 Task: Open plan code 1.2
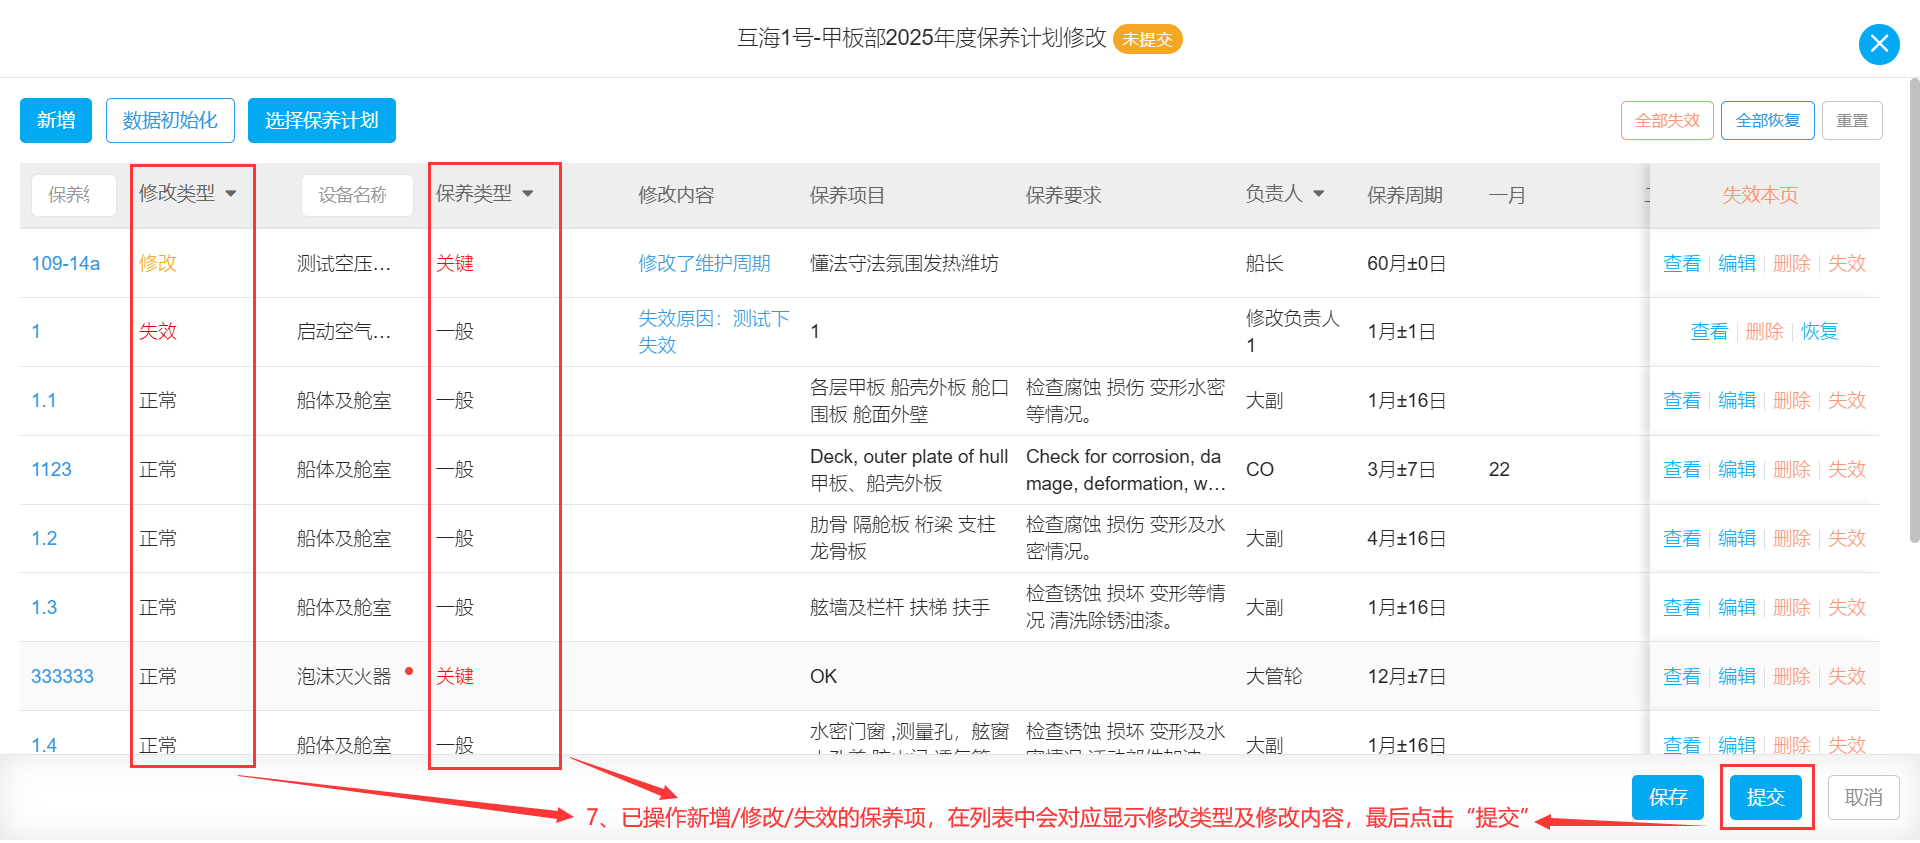click(x=44, y=538)
